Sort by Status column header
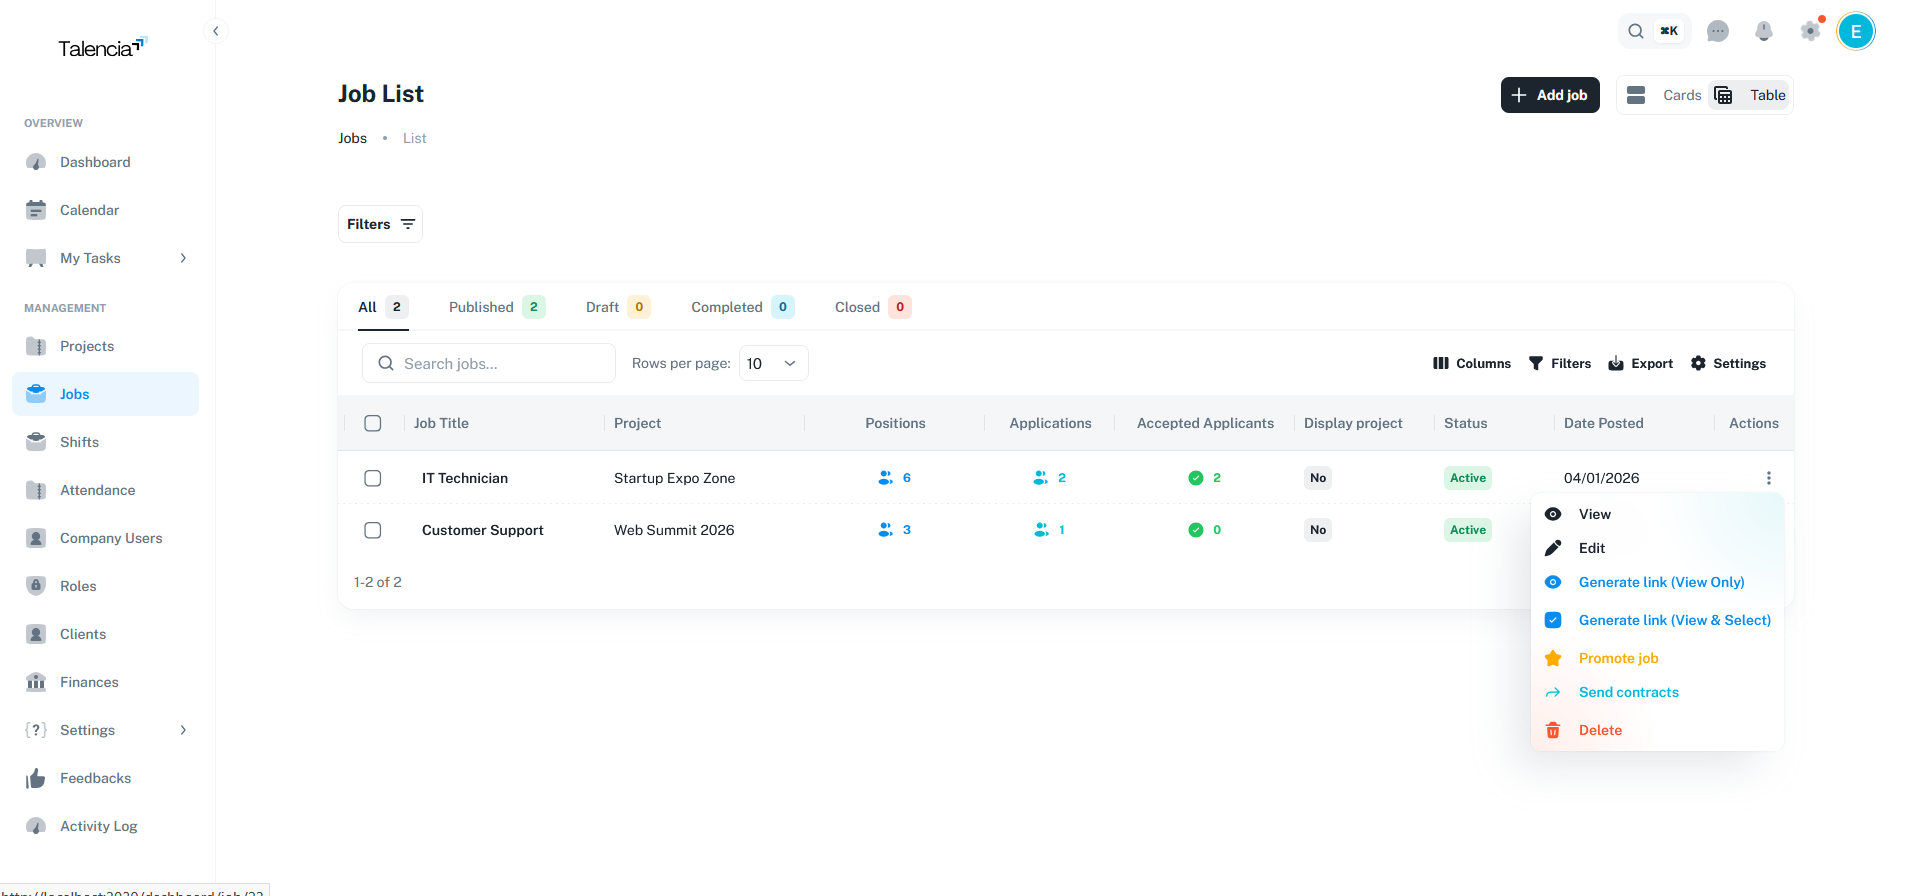 (1465, 423)
